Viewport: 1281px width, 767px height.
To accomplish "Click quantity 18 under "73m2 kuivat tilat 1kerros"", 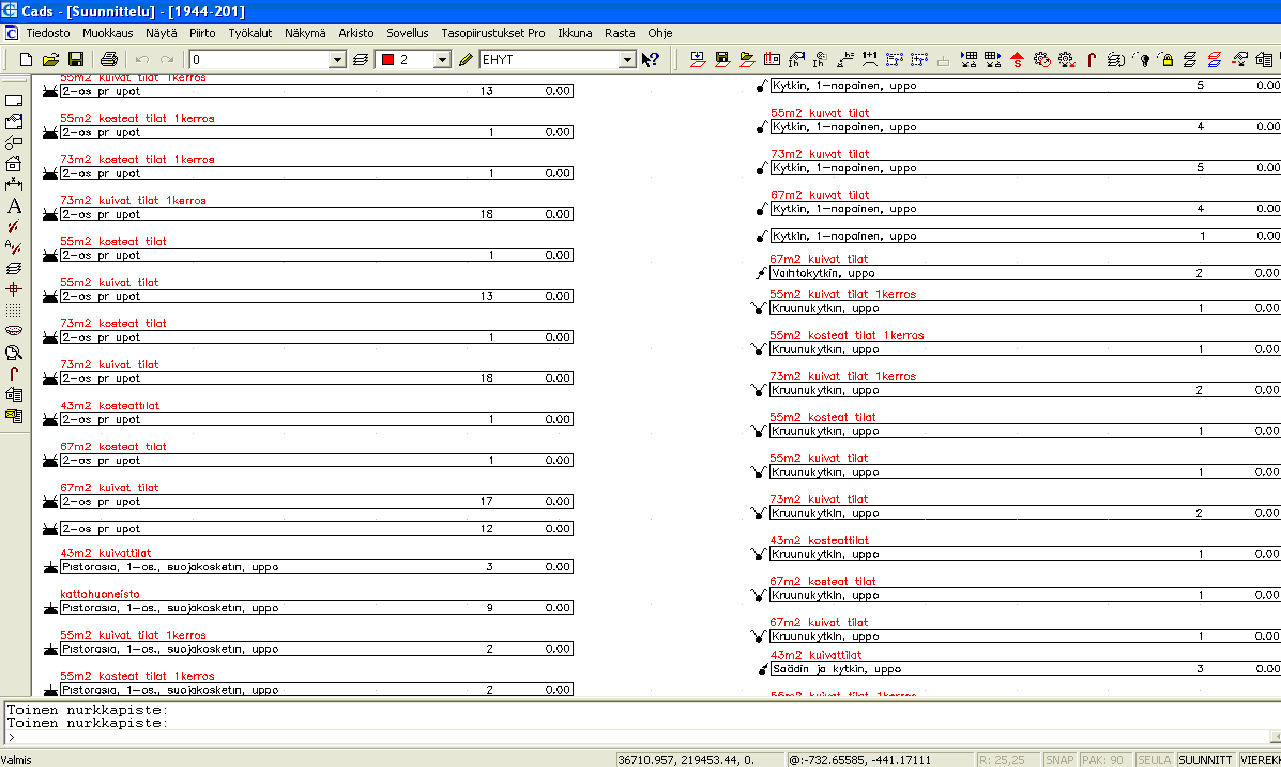I will (x=487, y=214).
